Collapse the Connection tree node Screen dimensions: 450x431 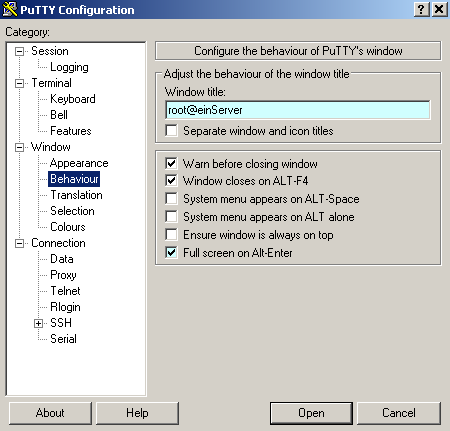[x=19, y=243]
